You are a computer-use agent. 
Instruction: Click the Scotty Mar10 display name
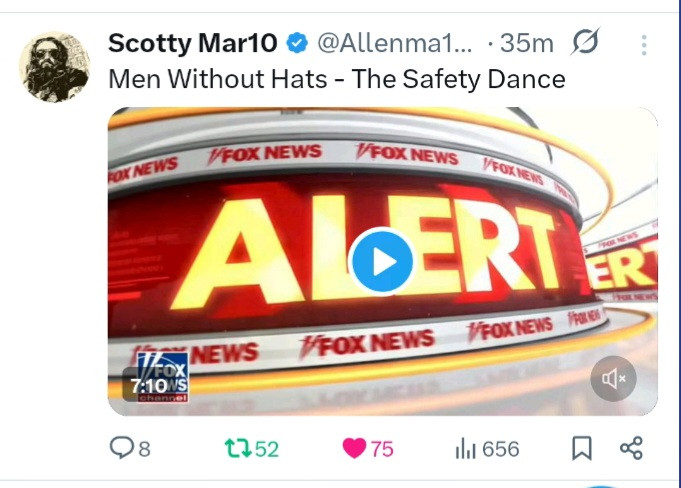coord(192,43)
